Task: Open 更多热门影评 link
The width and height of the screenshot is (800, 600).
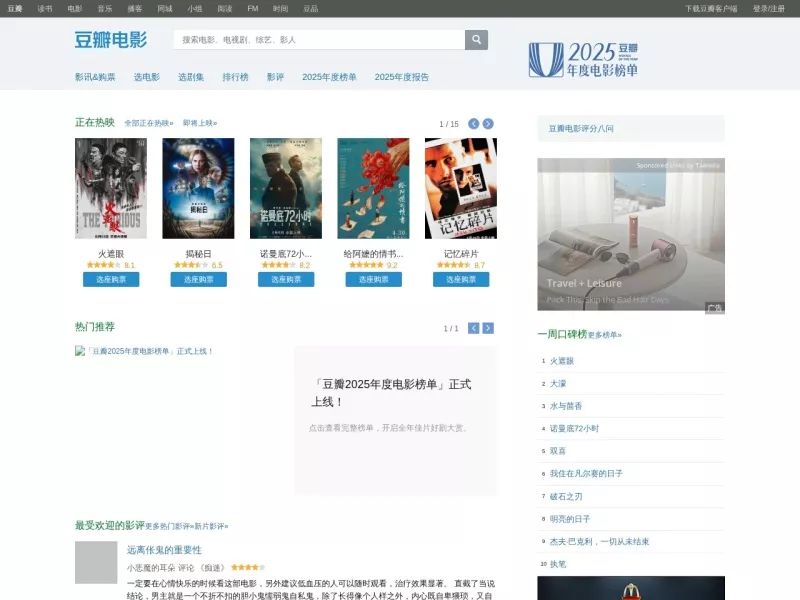Action: tap(169, 526)
